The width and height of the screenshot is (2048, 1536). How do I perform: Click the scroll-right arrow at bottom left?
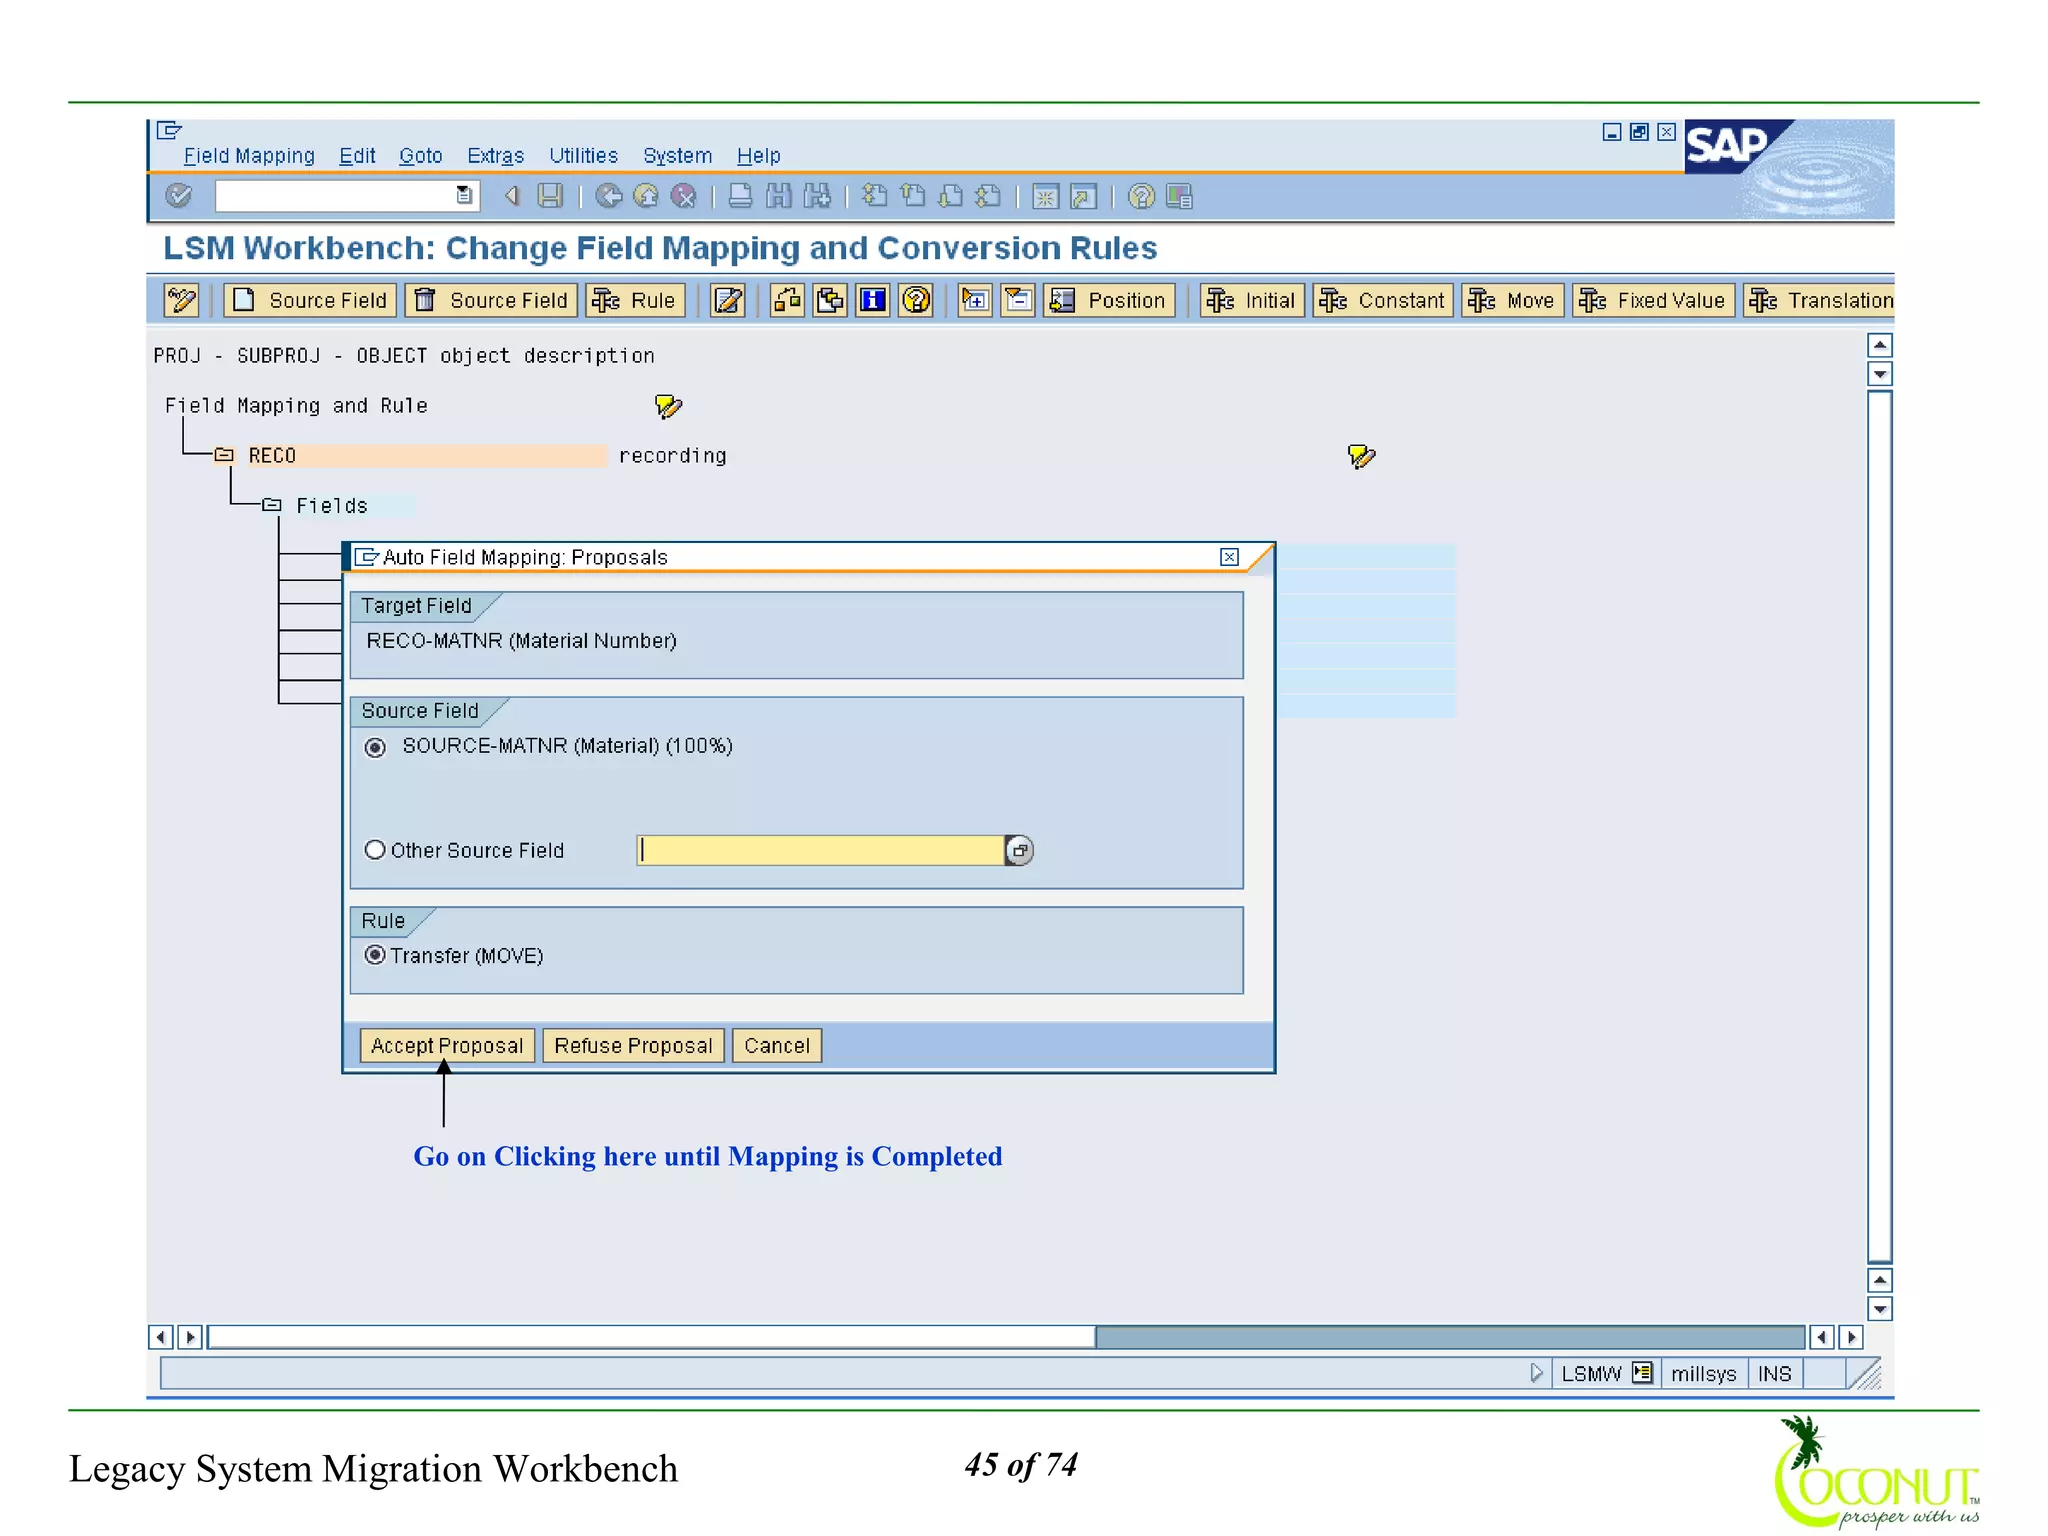190,1337
